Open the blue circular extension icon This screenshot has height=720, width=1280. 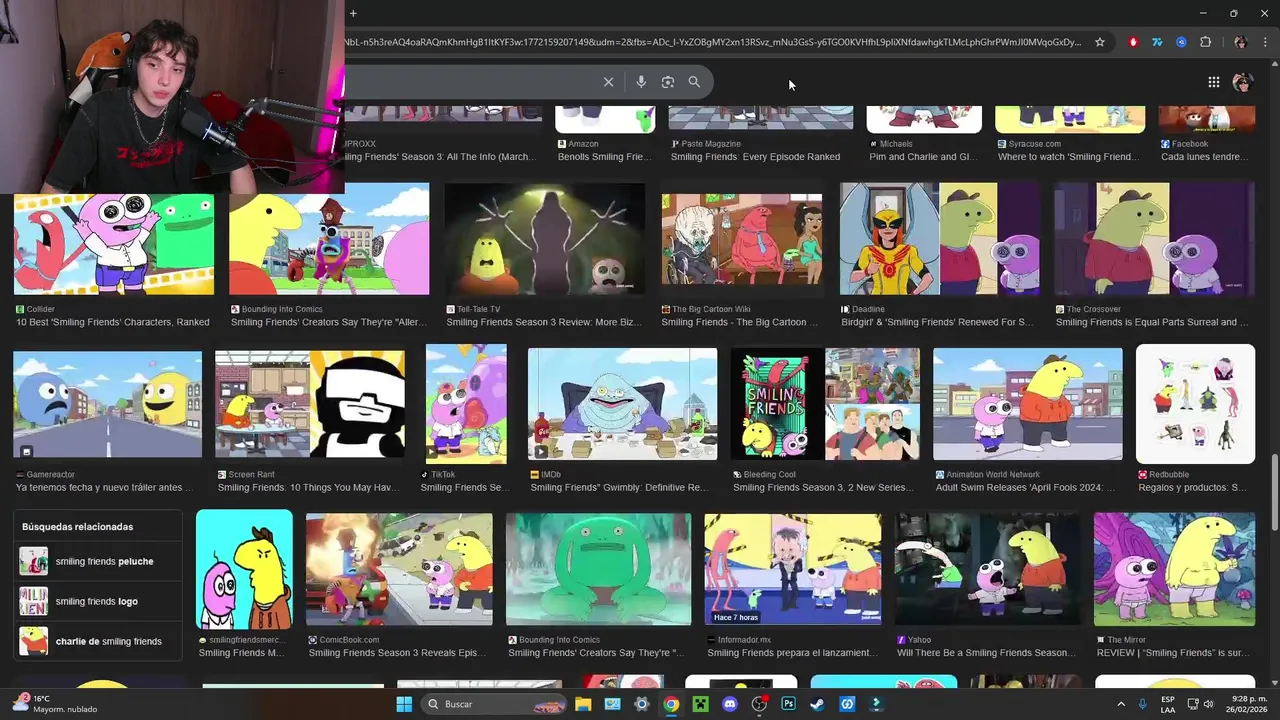tap(1181, 42)
